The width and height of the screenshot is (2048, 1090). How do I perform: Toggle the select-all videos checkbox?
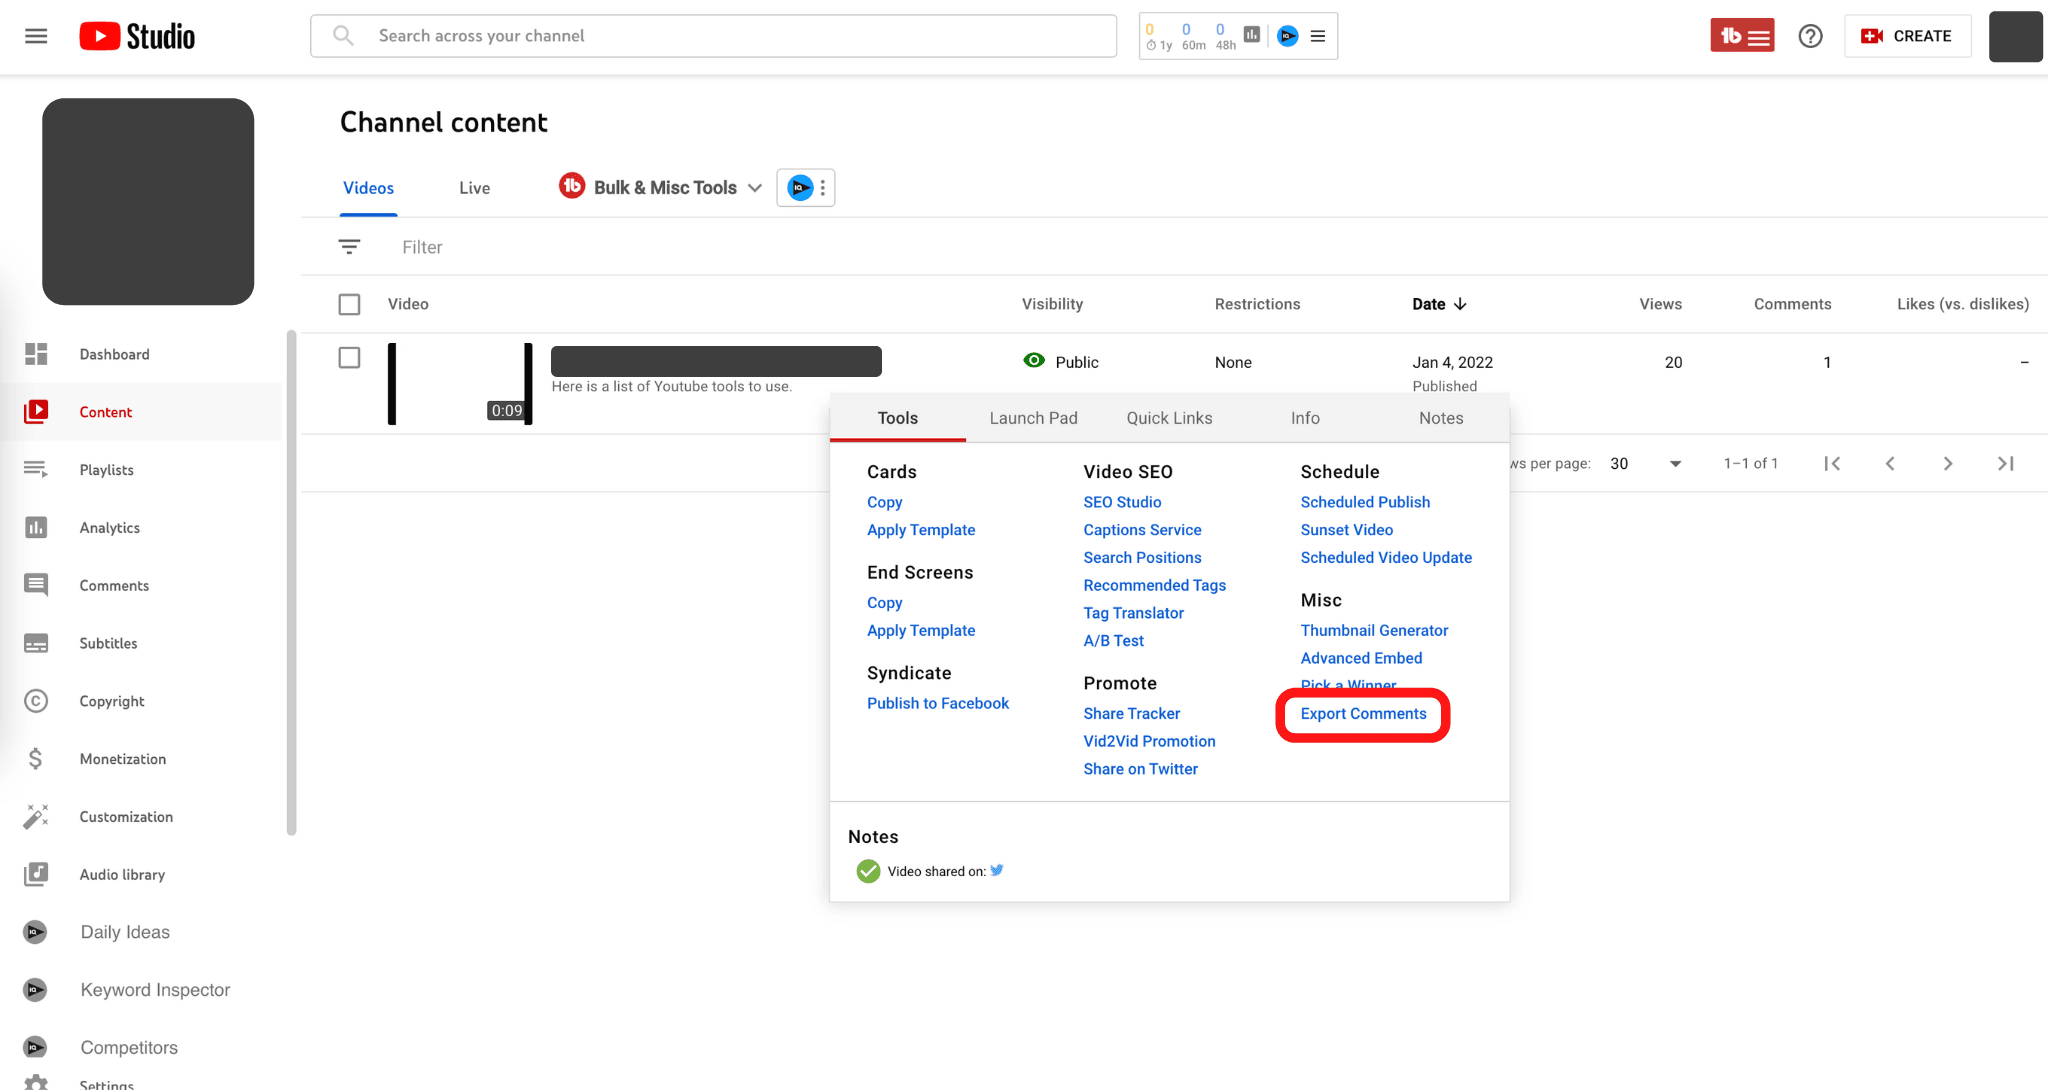click(349, 304)
